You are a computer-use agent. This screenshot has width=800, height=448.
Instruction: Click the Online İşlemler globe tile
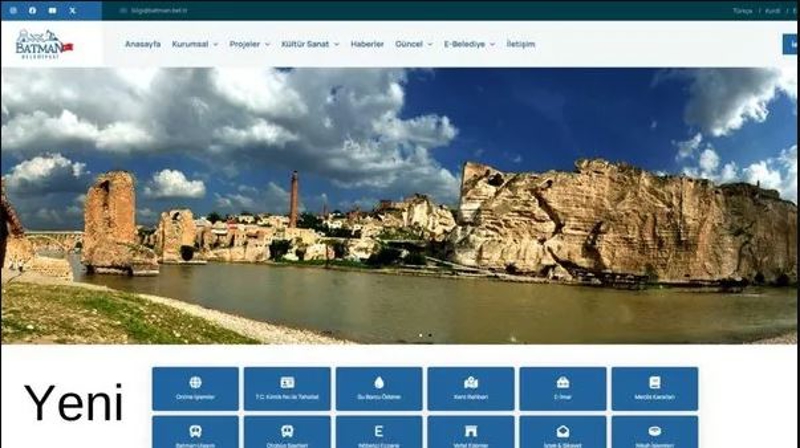tap(195, 388)
